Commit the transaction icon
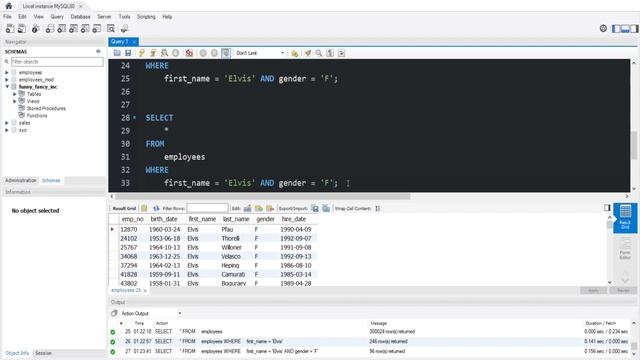This screenshot has width=640, height=360. coord(203,53)
